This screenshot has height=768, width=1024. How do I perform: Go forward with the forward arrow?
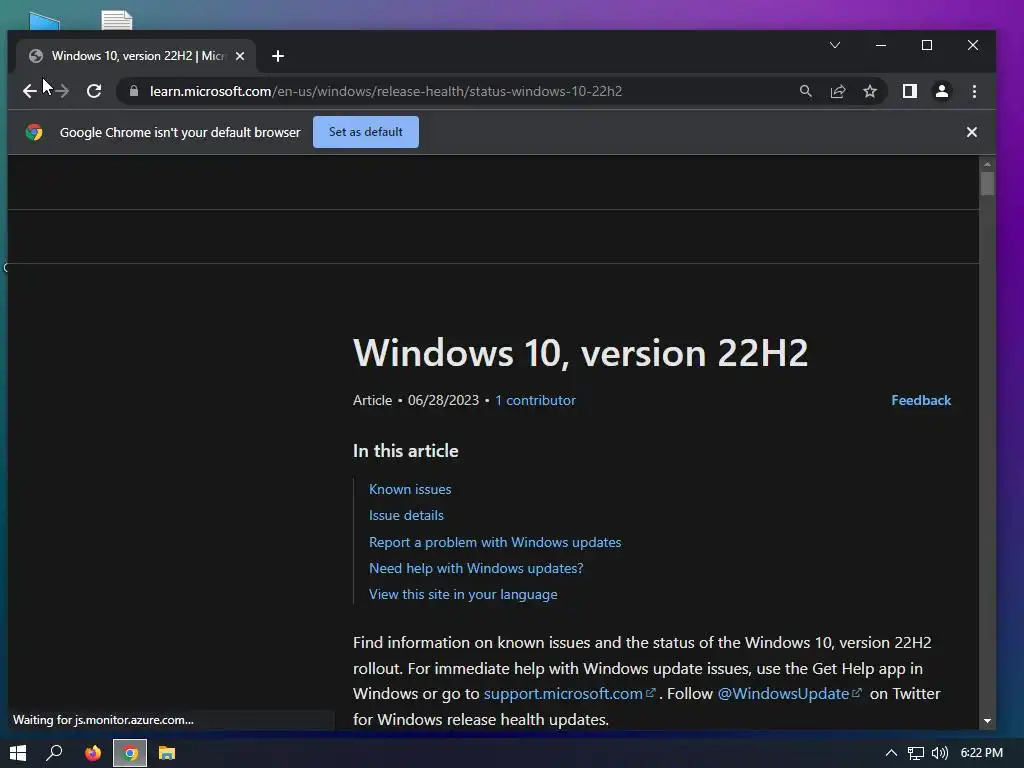[x=62, y=91]
